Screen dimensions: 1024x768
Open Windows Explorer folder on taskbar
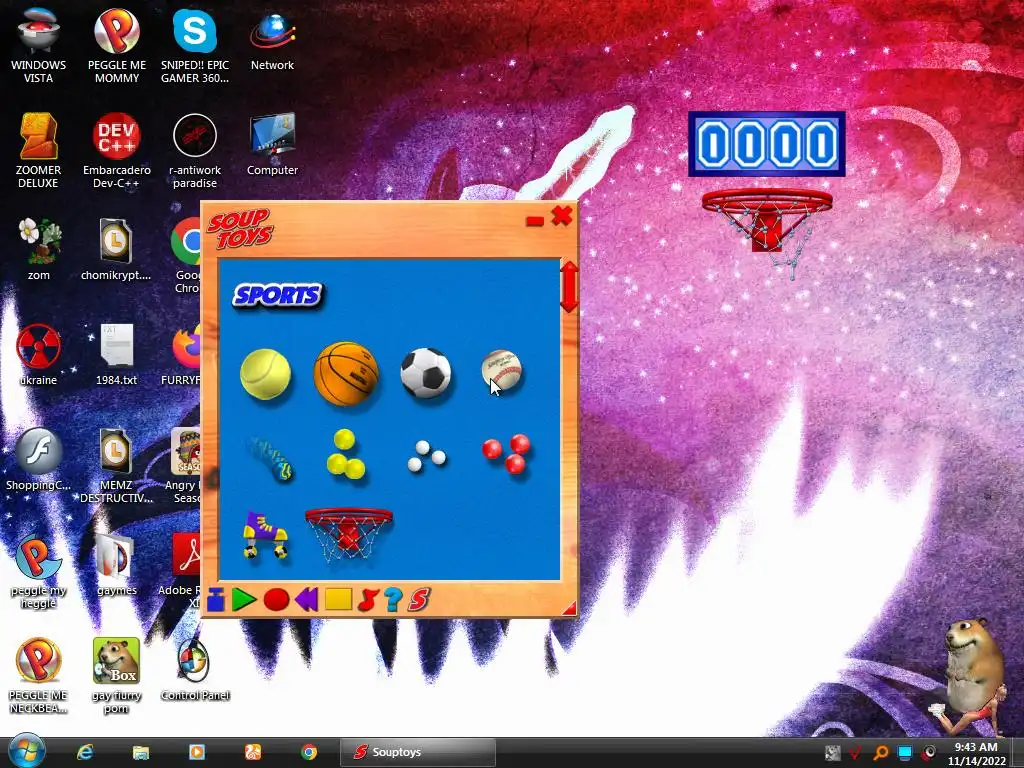141,752
